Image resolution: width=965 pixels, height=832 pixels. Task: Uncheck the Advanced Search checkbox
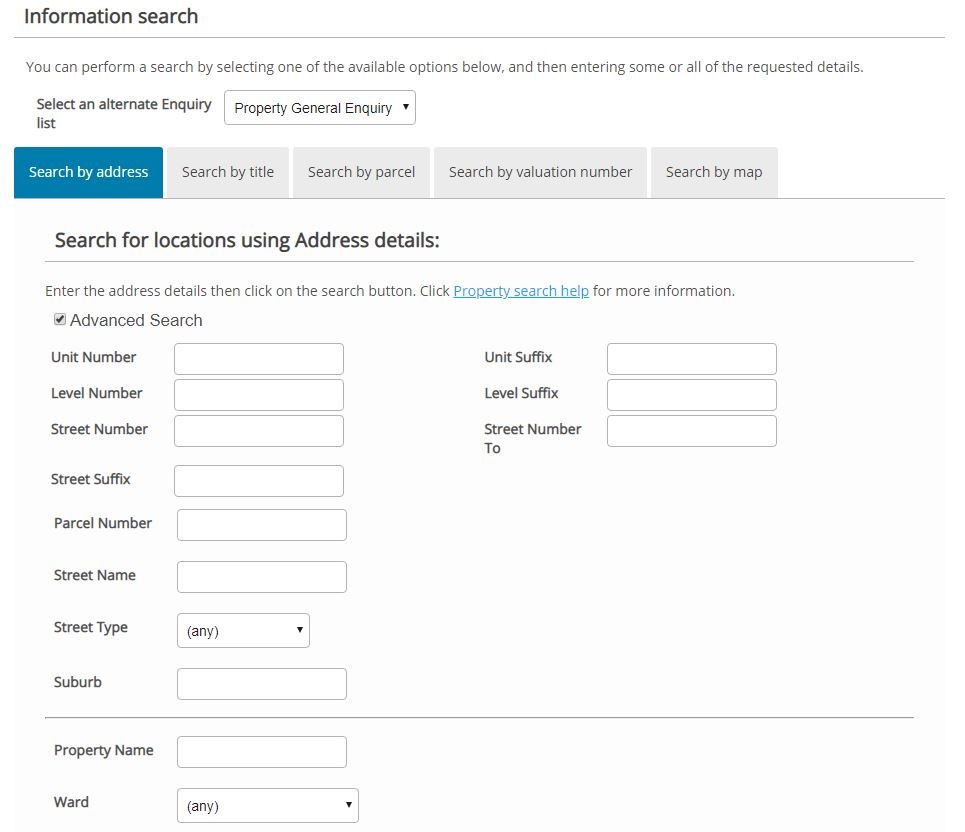(x=60, y=320)
